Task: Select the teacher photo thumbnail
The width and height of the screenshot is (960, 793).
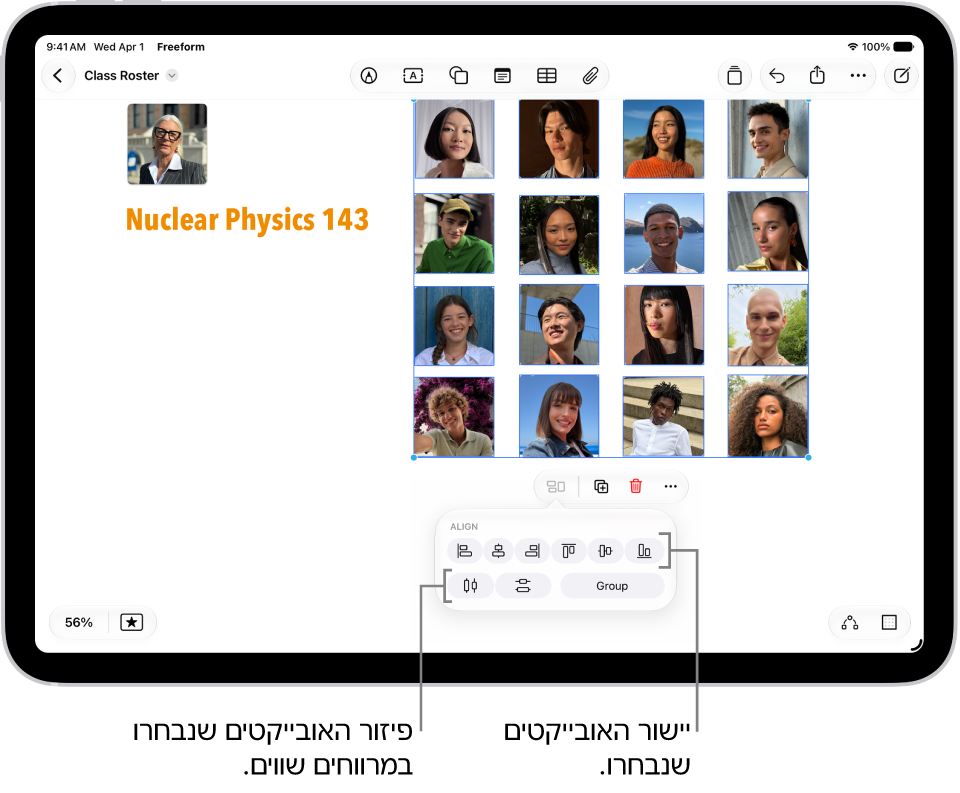Action: (x=167, y=144)
